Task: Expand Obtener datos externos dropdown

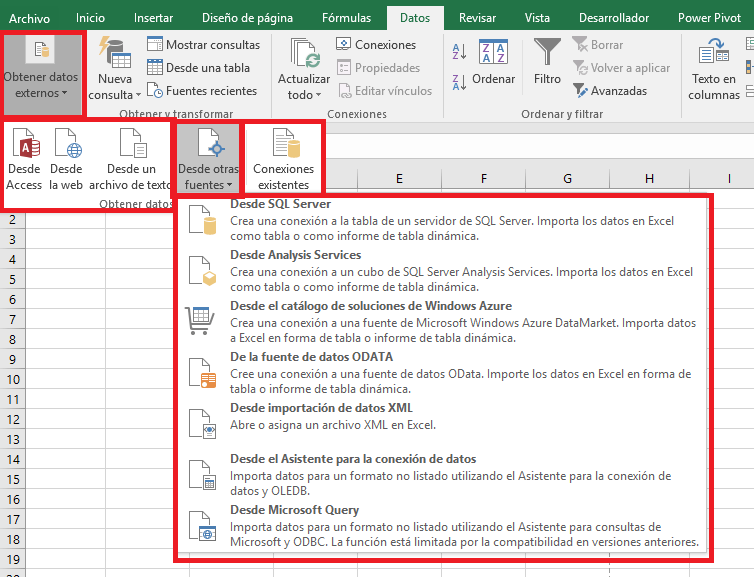Action: (x=42, y=73)
